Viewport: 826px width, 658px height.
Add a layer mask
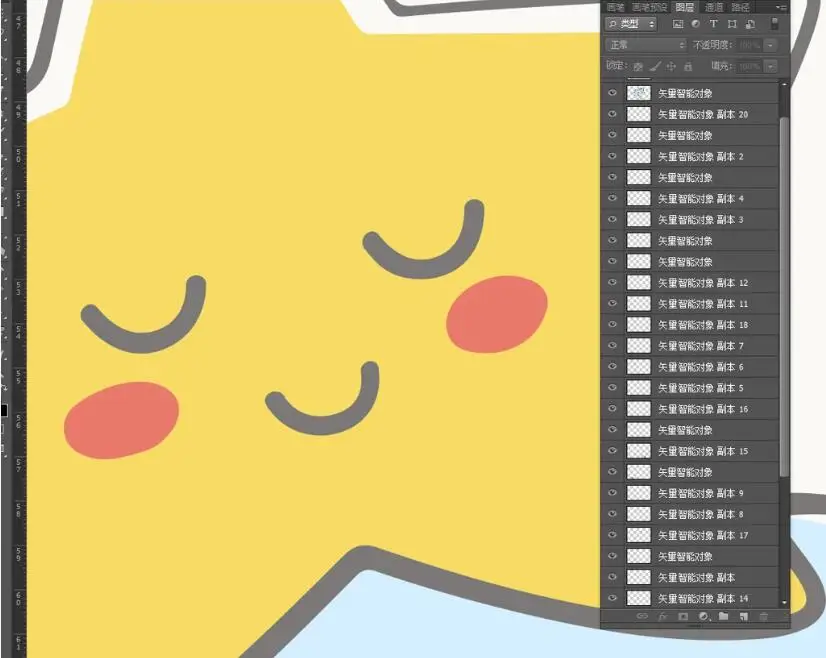click(x=683, y=616)
